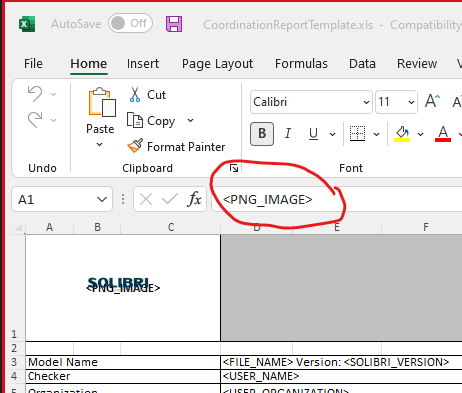Screen dimensions: 462x393
Task: Switch to Page Layout tab
Action: [217, 64]
